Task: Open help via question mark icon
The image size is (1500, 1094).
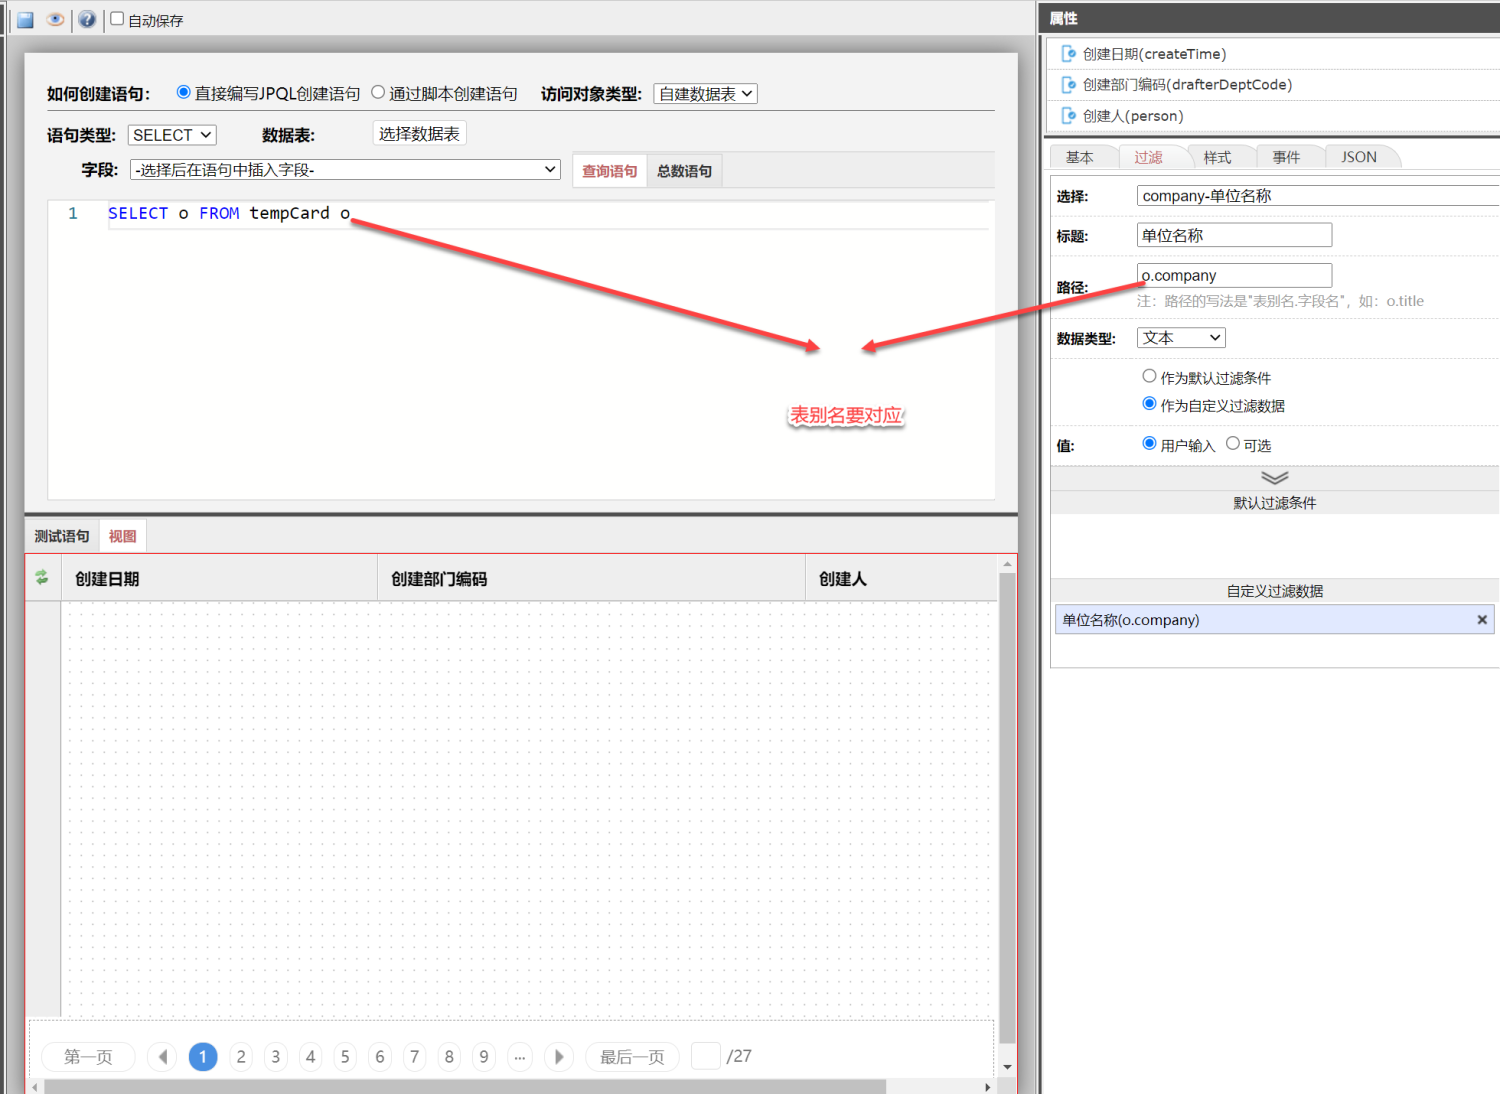Action: coord(87,20)
